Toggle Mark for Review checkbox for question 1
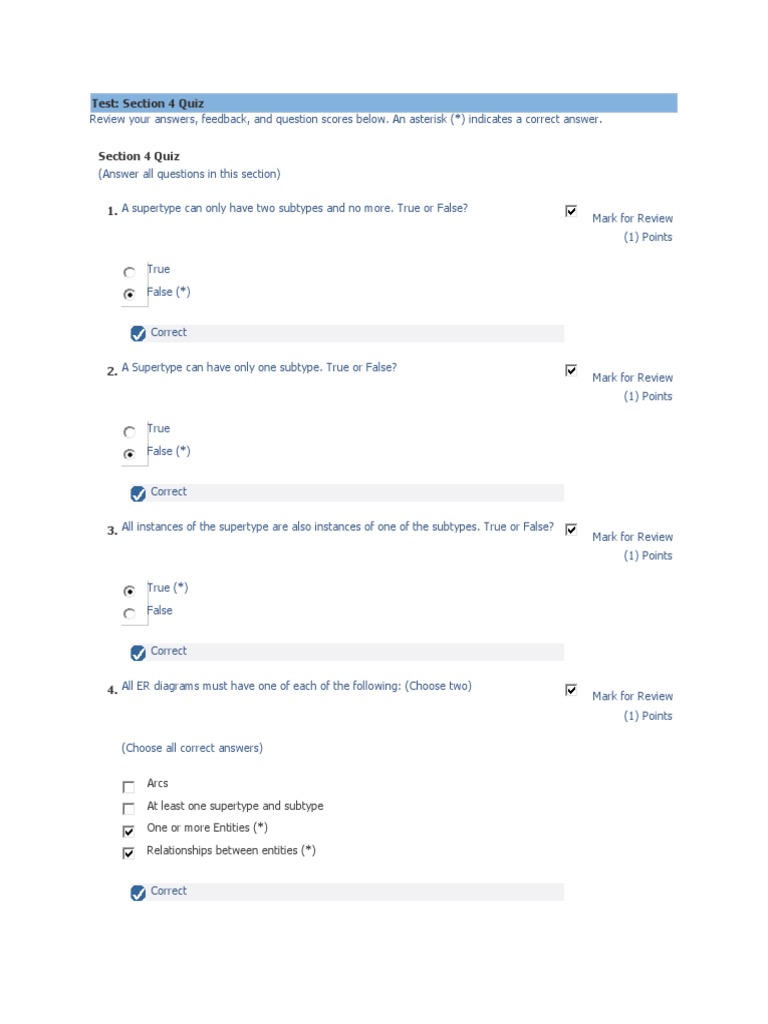This screenshot has width=768, height=1024. [x=571, y=211]
